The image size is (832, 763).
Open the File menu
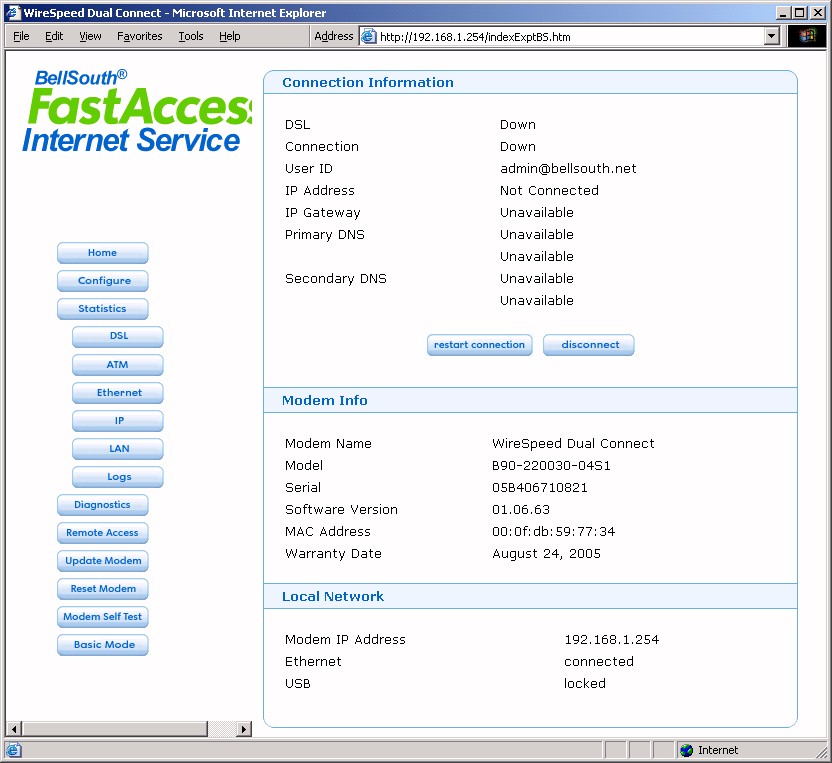pos(21,36)
